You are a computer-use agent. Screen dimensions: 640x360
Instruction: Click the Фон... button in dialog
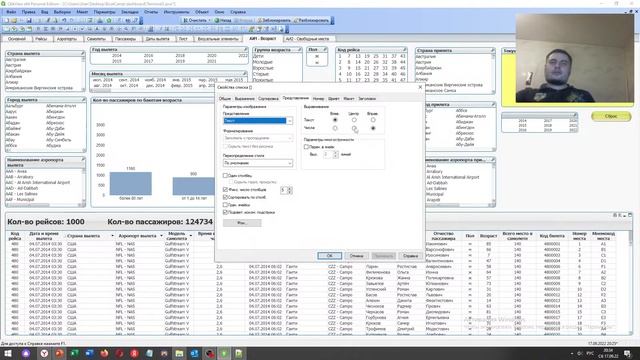(242, 223)
